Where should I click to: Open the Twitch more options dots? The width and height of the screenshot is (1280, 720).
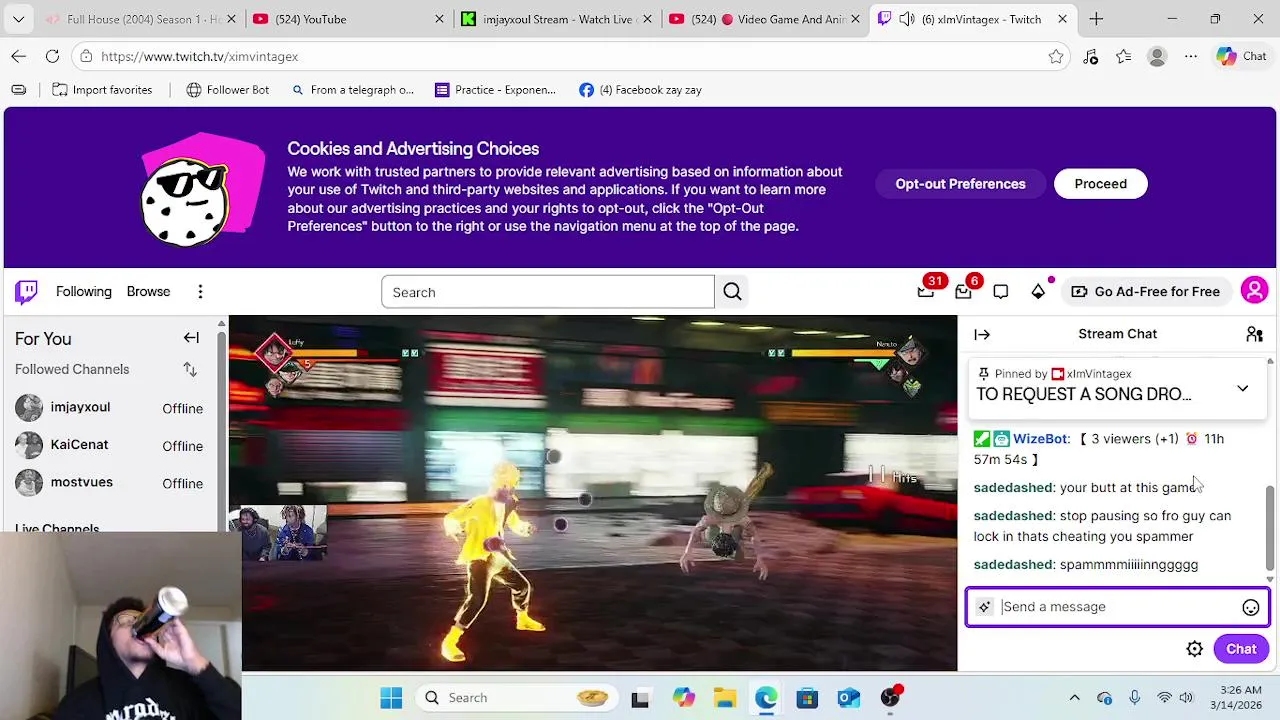[200, 292]
